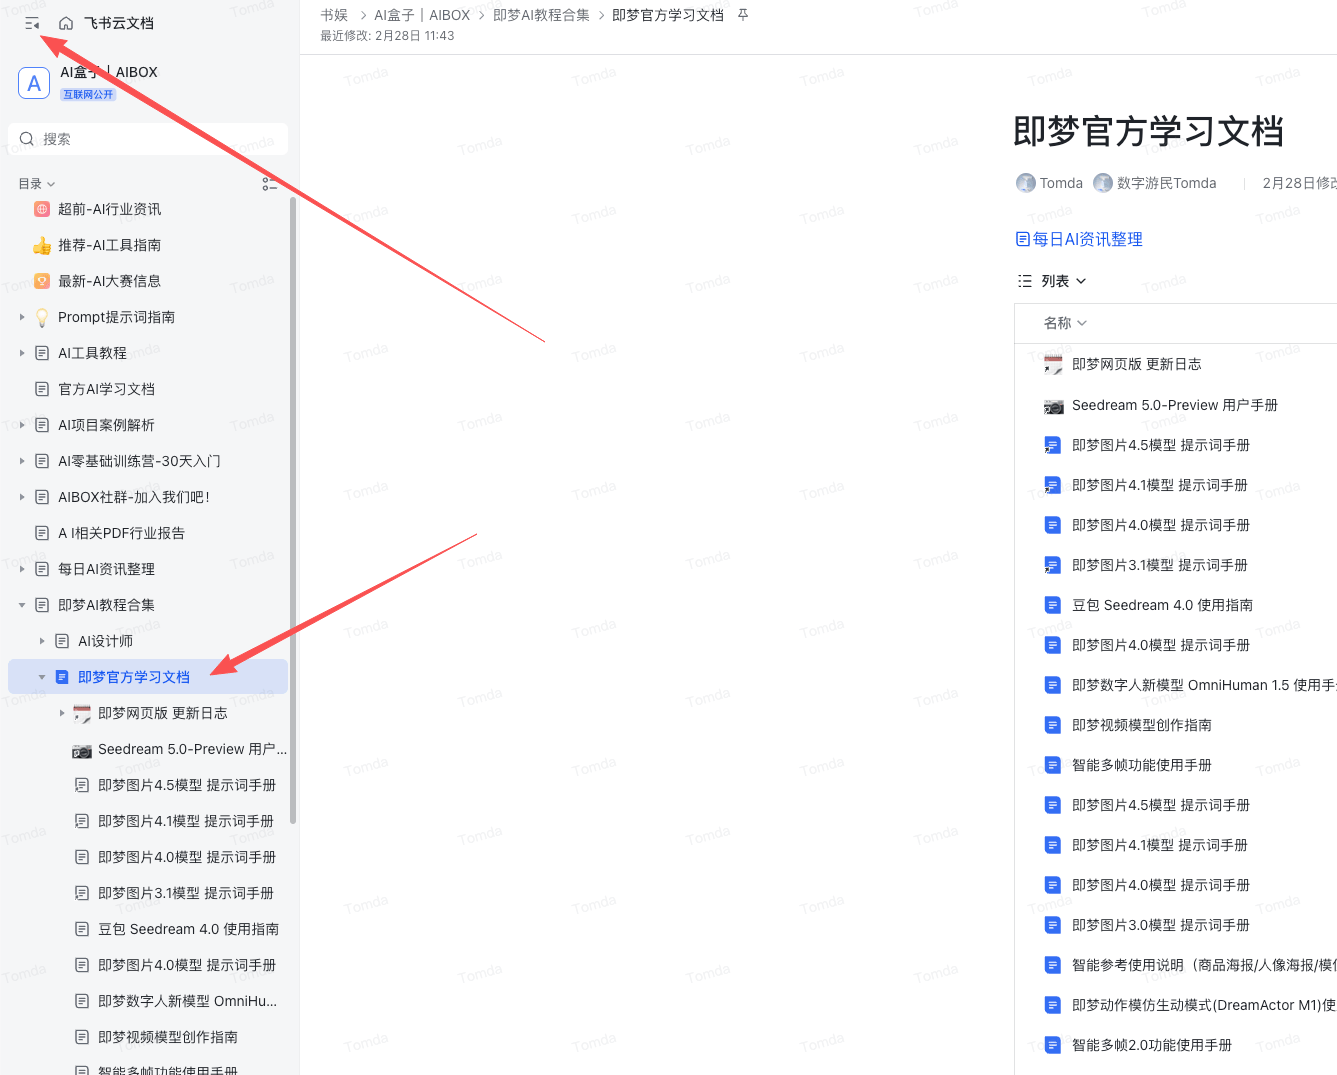Click list doc icon of 智能多帧2.0功能使用手册
Image resolution: width=1337 pixels, height=1075 pixels.
pyautogui.click(x=1052, y=1045)
